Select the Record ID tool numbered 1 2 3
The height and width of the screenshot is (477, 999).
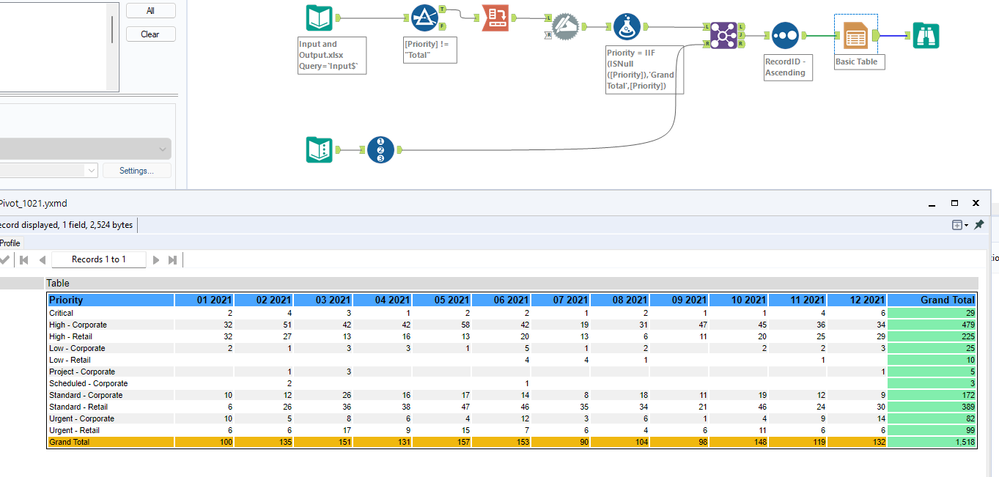coord(381,150)
